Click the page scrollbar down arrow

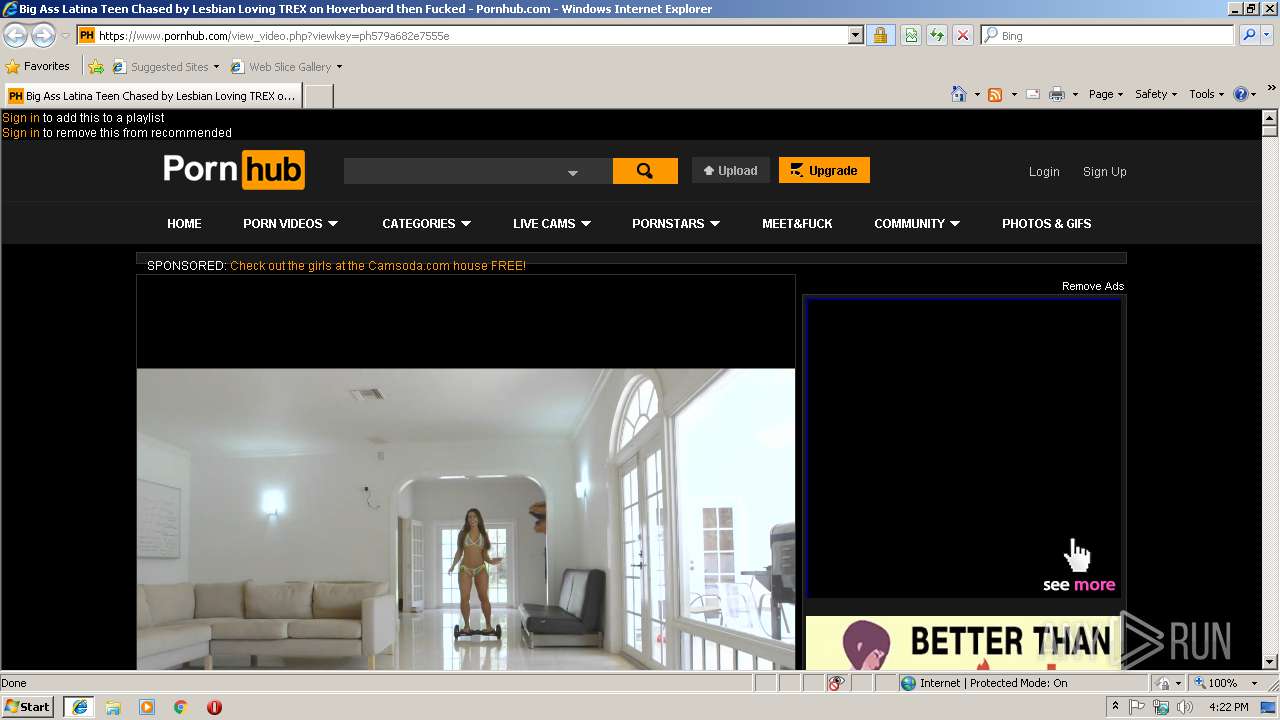tap(1270, 661)
